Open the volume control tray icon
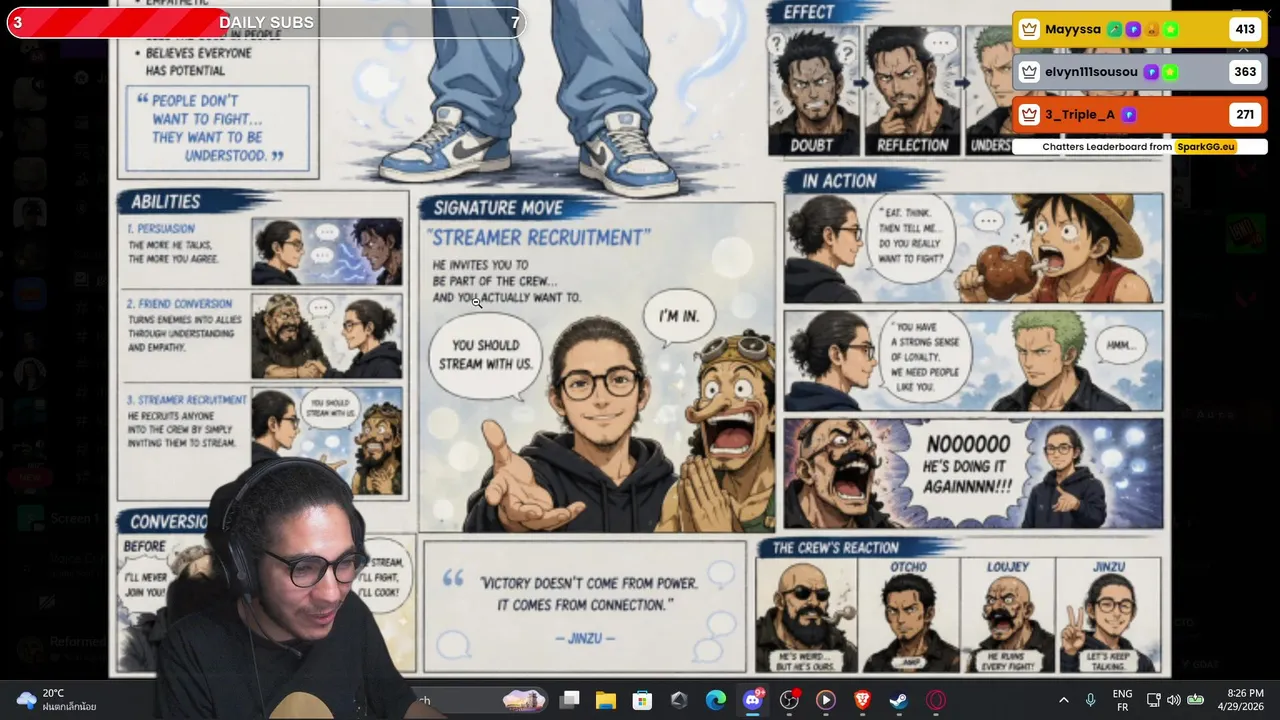The height and width of the screenshot is (720, 1280). coord(1173,699)
